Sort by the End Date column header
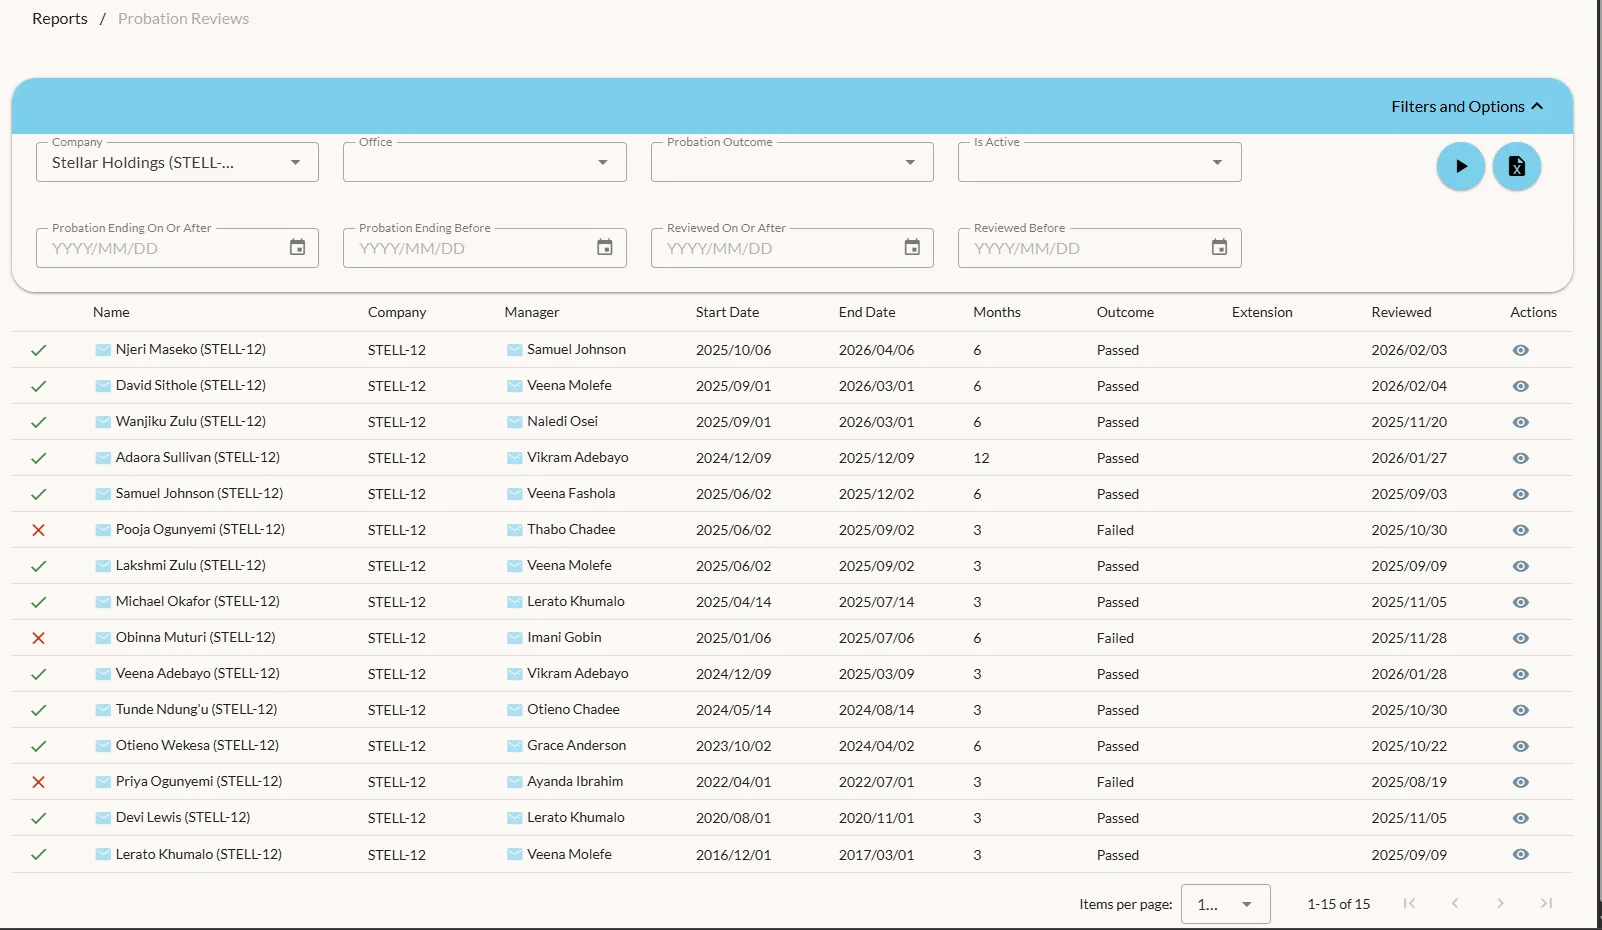The height and width of the screenshot is (930, 1602). [x=867, y=312]
